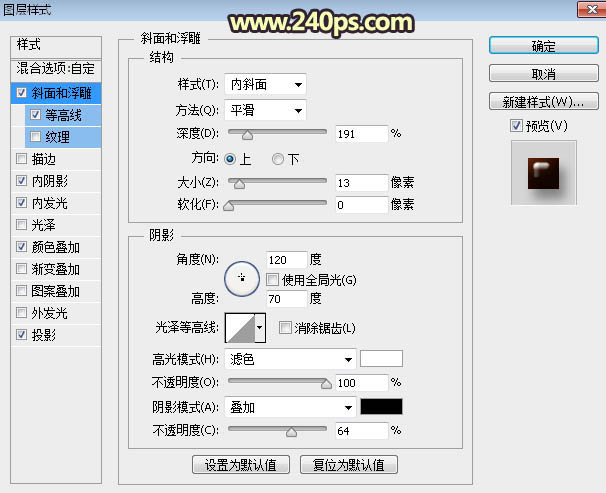Uncheck the 斜面和浮雕 checkbox
The image size is (606, 493).
click(22, 93)
